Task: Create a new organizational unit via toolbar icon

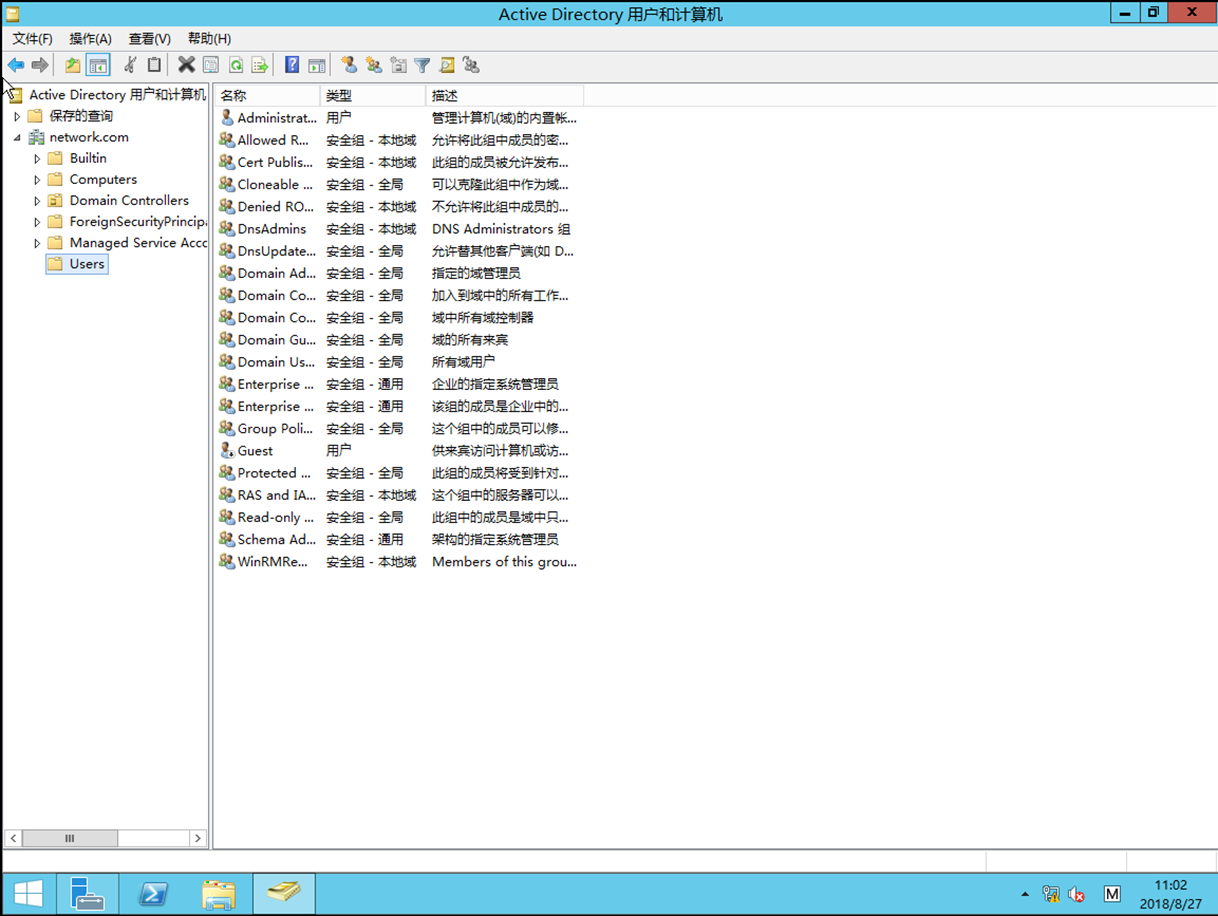Action: pyautogui.click(x=399, y=65)
